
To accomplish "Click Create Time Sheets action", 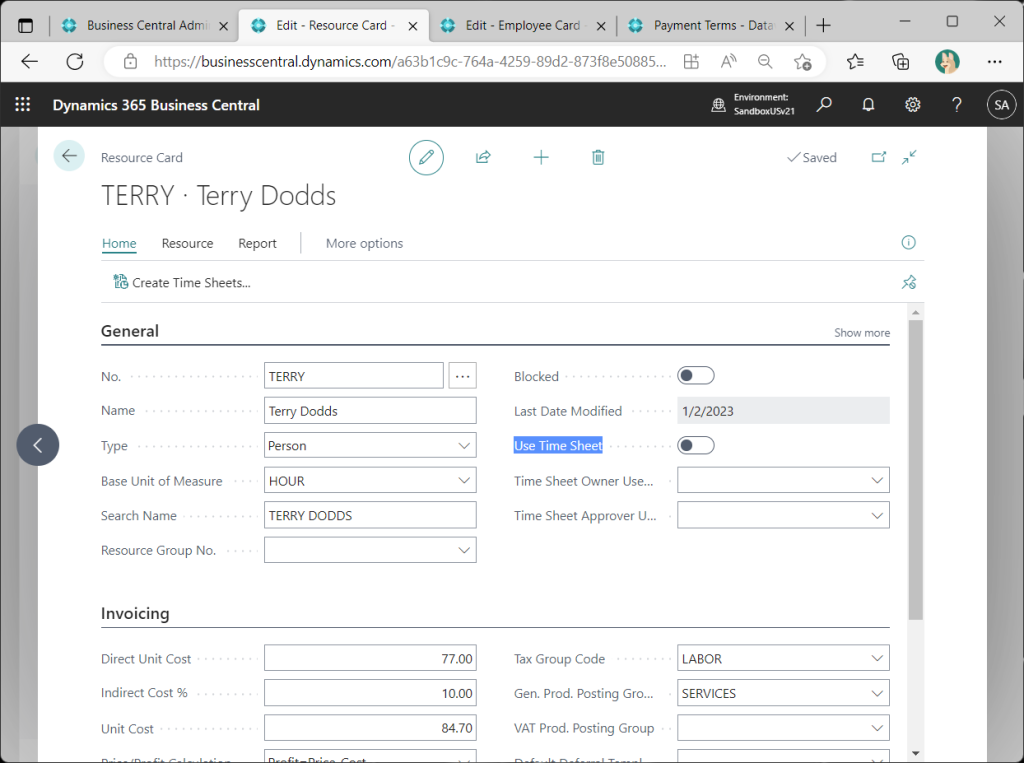I will pos(182,282).
